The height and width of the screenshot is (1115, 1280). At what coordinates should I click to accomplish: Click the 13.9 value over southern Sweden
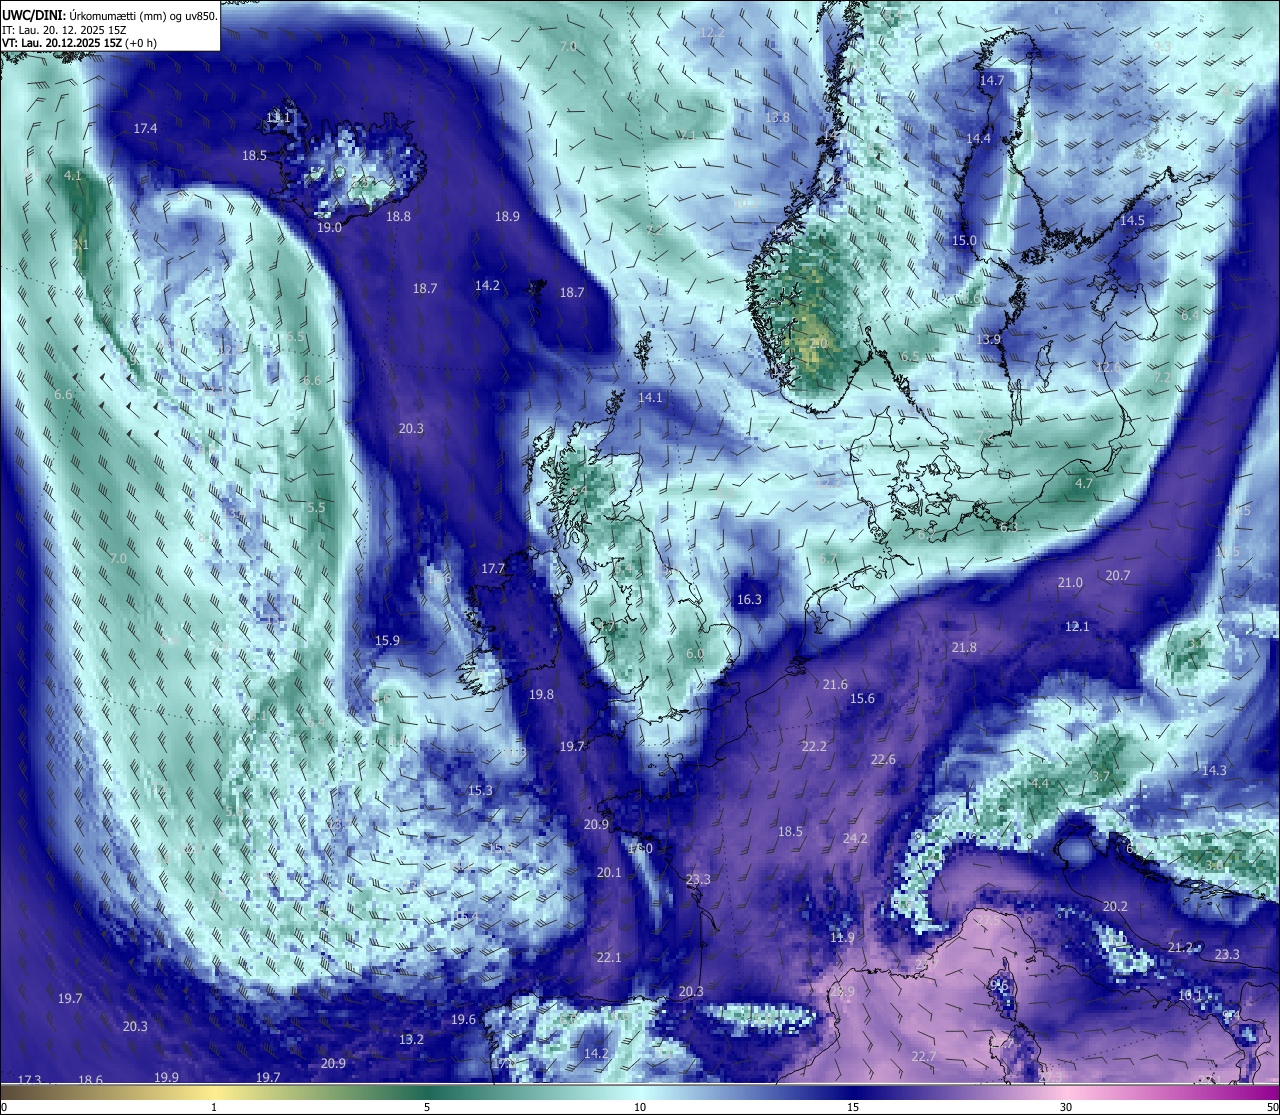pyautogui.click(x=988, y=339)
